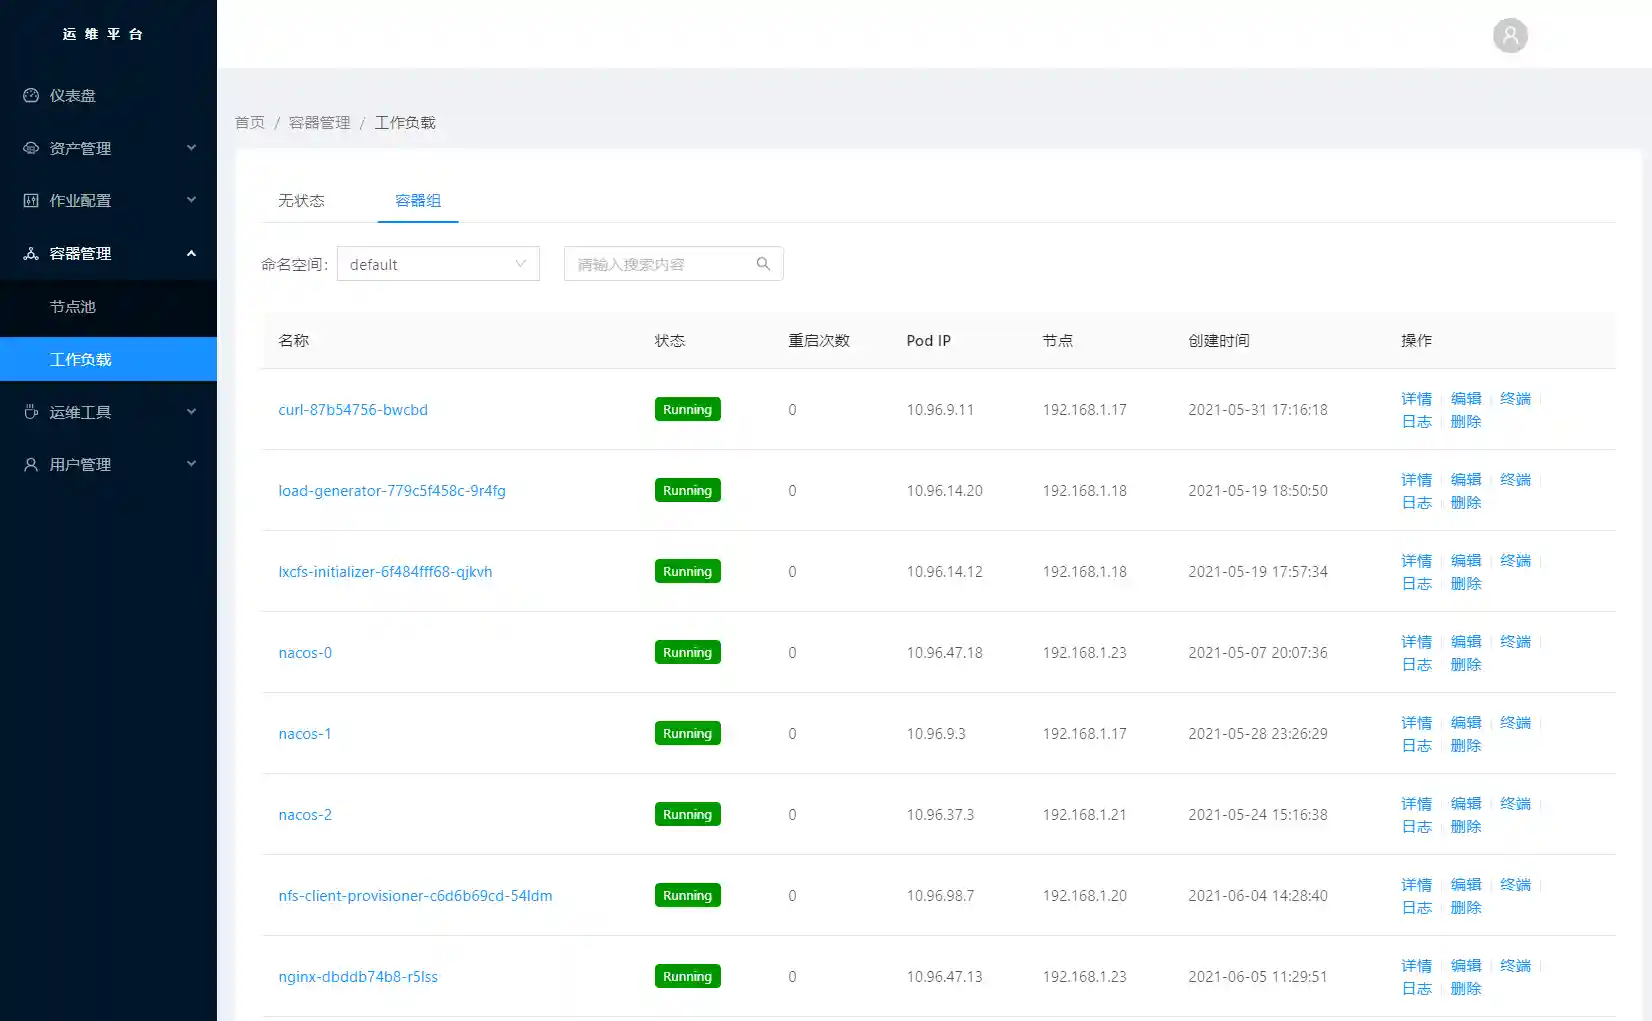Screen dimensions: 1652x1021
Task: Open 节点池 in the sidebar
Action: 73,307
